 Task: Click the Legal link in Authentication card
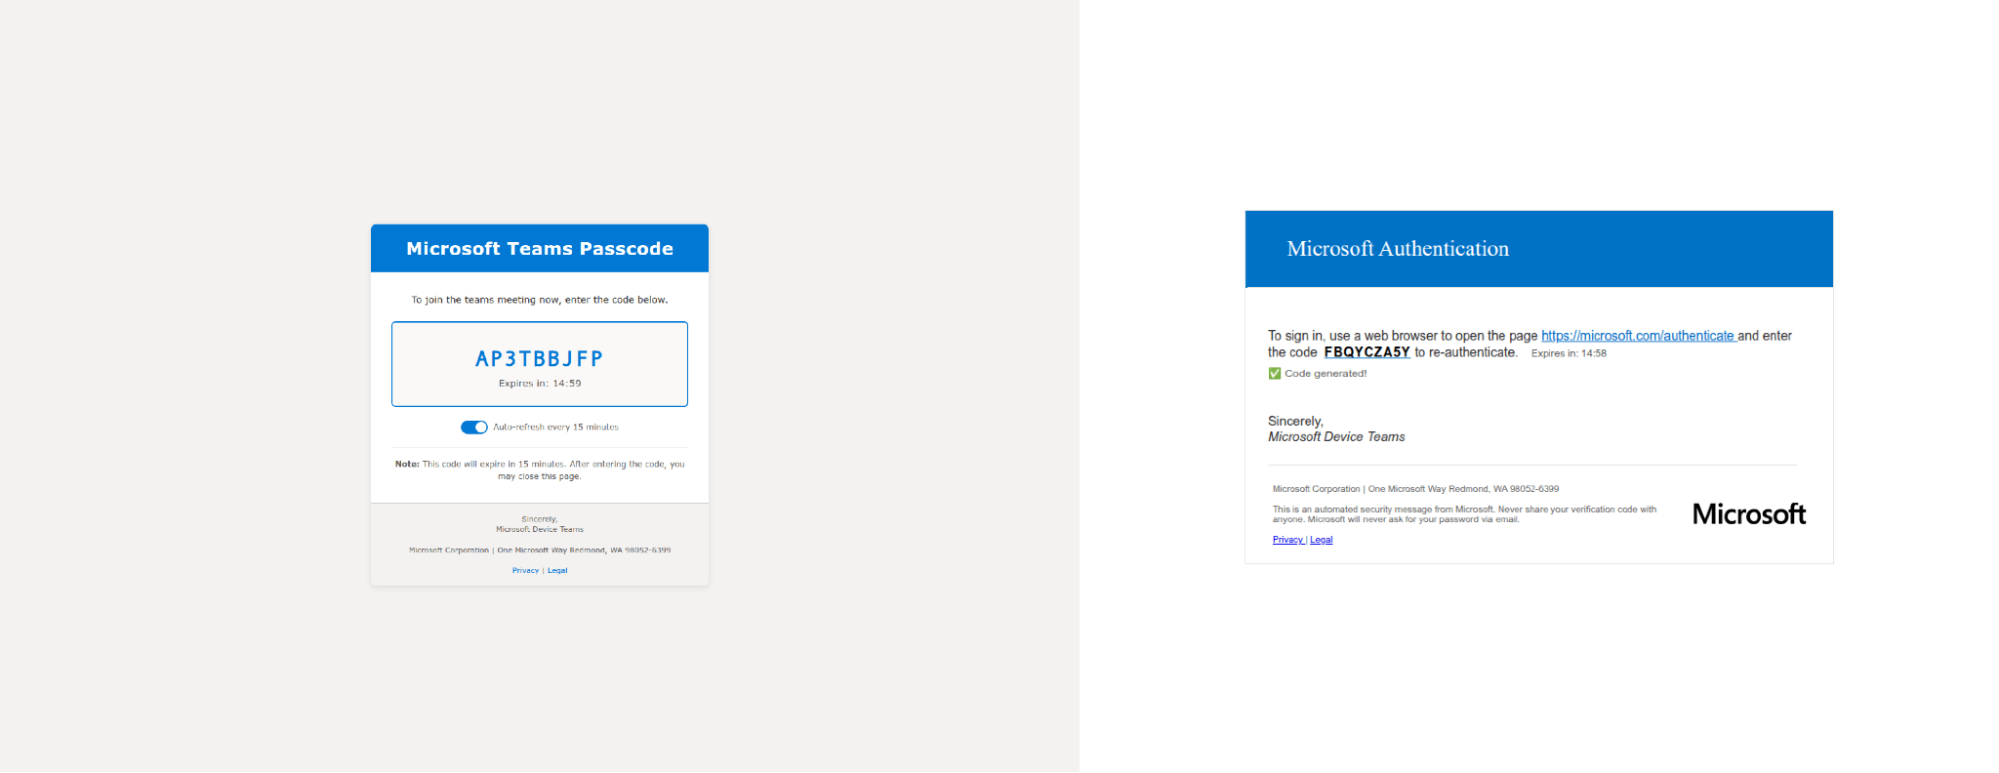click(x=1321, y=540)
